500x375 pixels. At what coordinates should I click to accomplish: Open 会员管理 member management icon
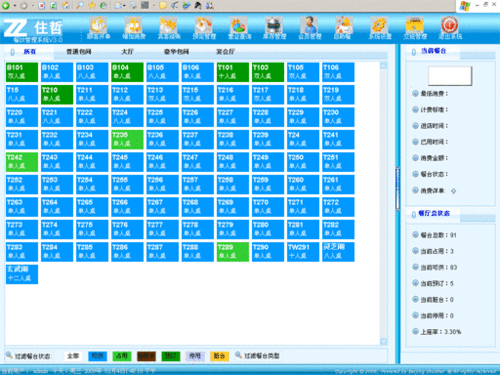pyautogui.click(x=309, y=28)
